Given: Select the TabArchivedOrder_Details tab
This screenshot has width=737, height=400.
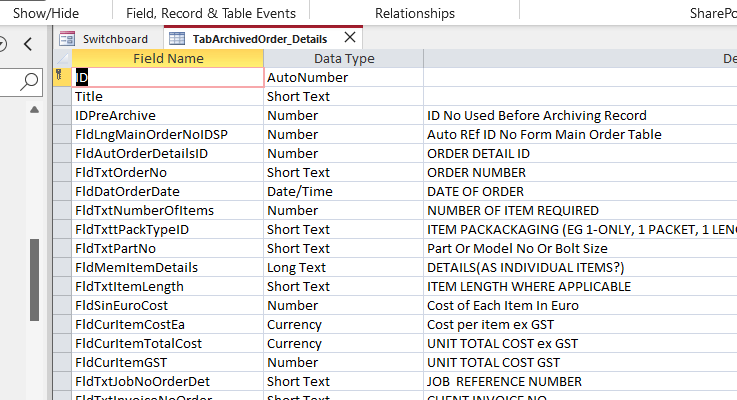Looking at the screenshot, I should [259, 39].
